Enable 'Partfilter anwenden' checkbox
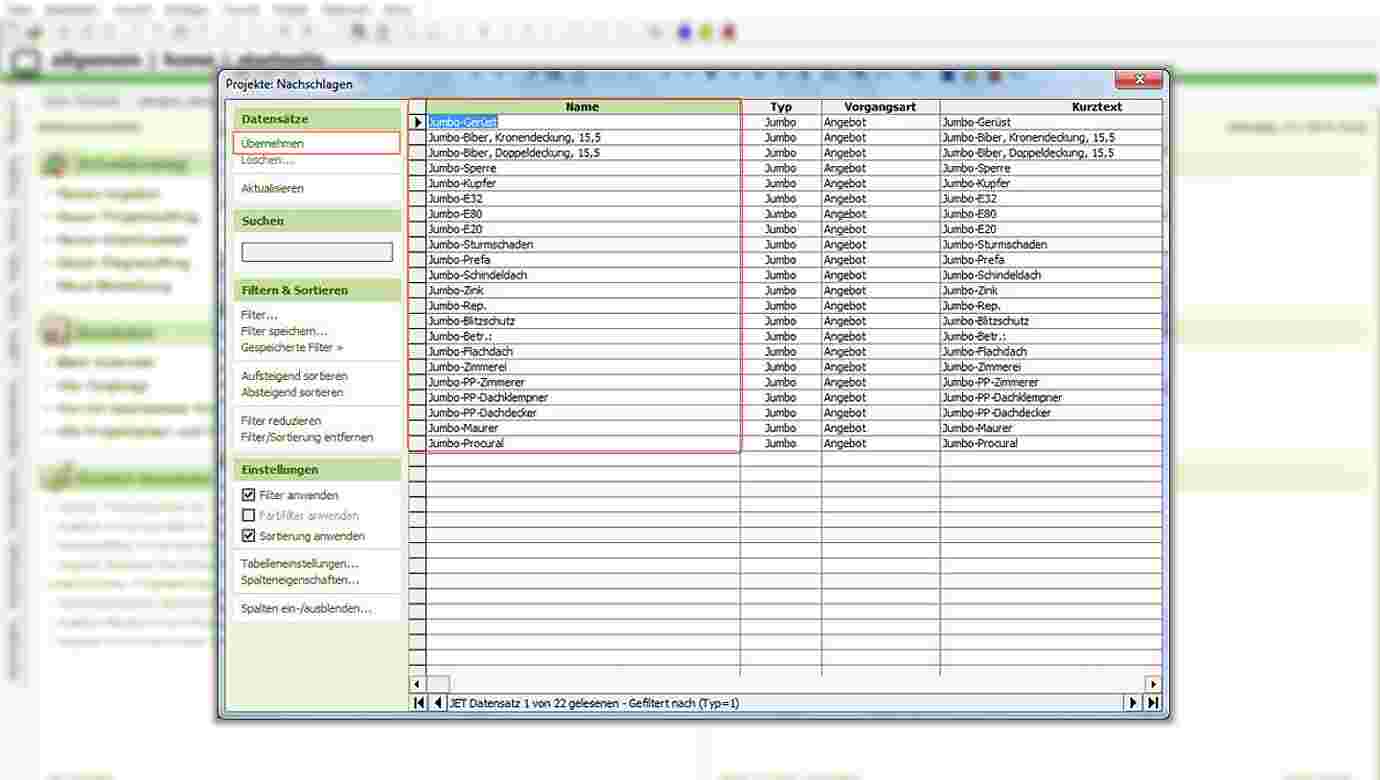This screenshot has width=1380, height=780. tap(249, 515)
